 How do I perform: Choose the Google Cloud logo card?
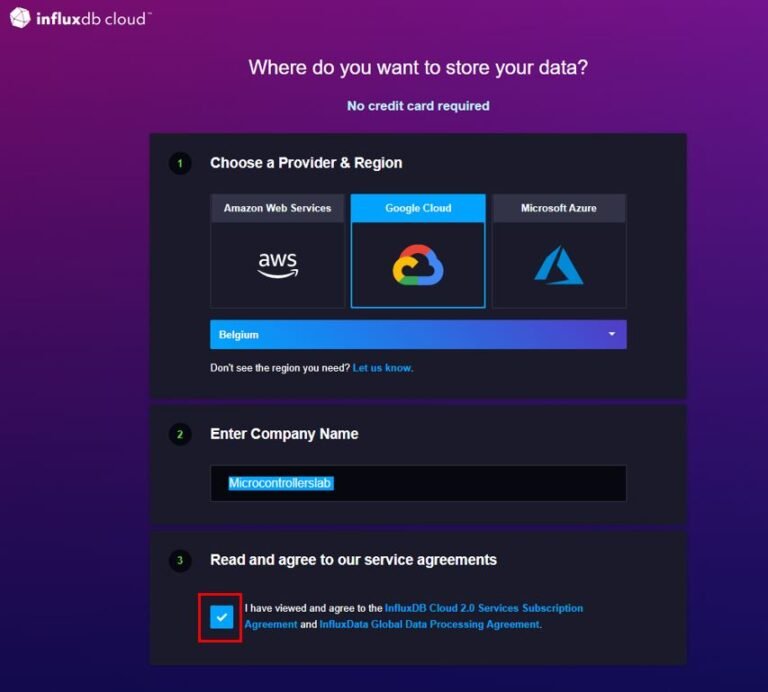[418, 265]
